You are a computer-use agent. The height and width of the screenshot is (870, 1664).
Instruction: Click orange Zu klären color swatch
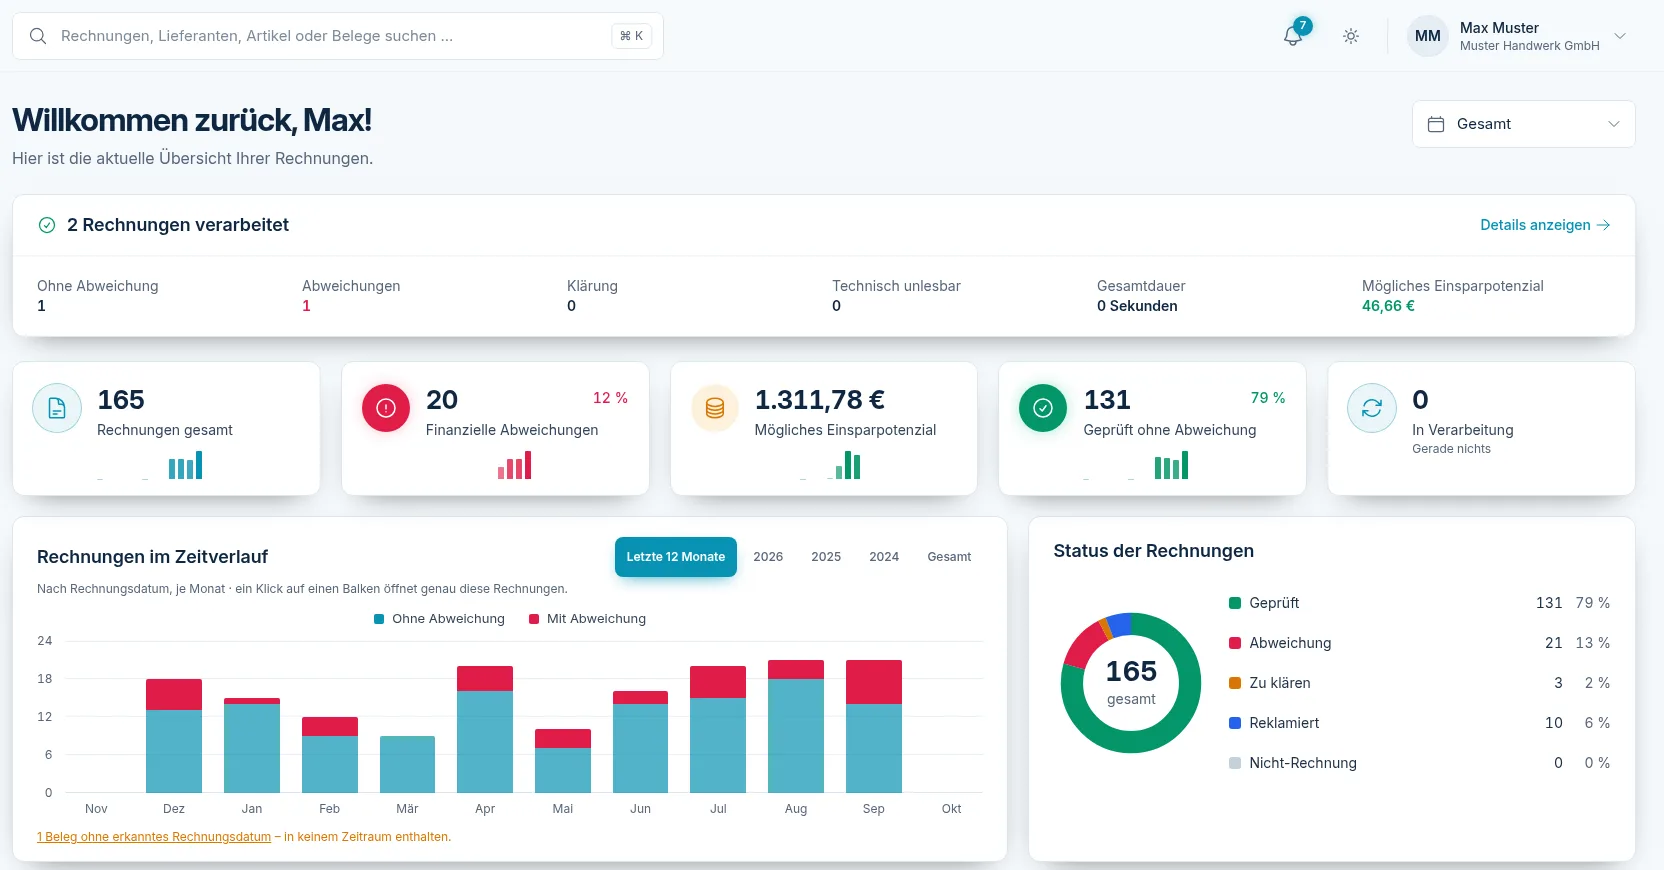coord(1235,683)
